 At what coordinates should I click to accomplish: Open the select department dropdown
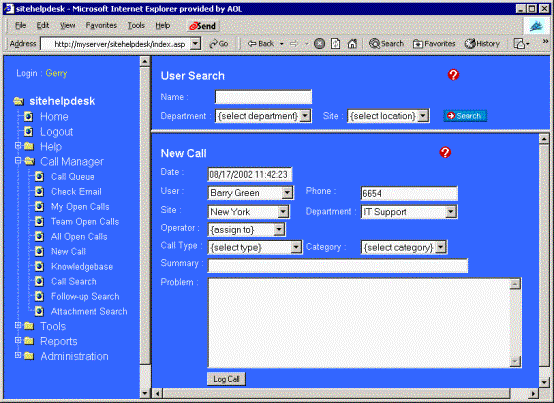coord(263,116)
